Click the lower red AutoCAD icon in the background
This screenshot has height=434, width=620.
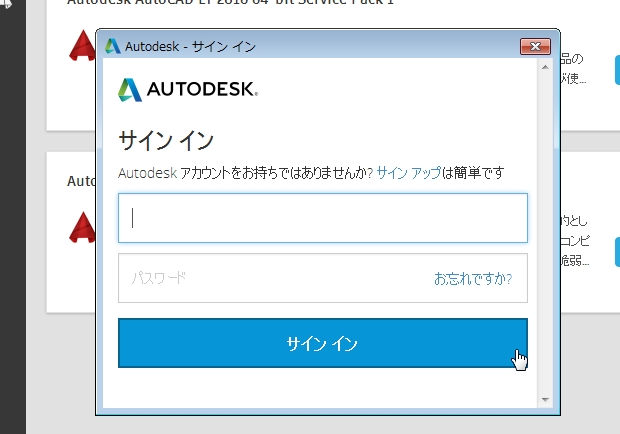[x=82, y=228]
